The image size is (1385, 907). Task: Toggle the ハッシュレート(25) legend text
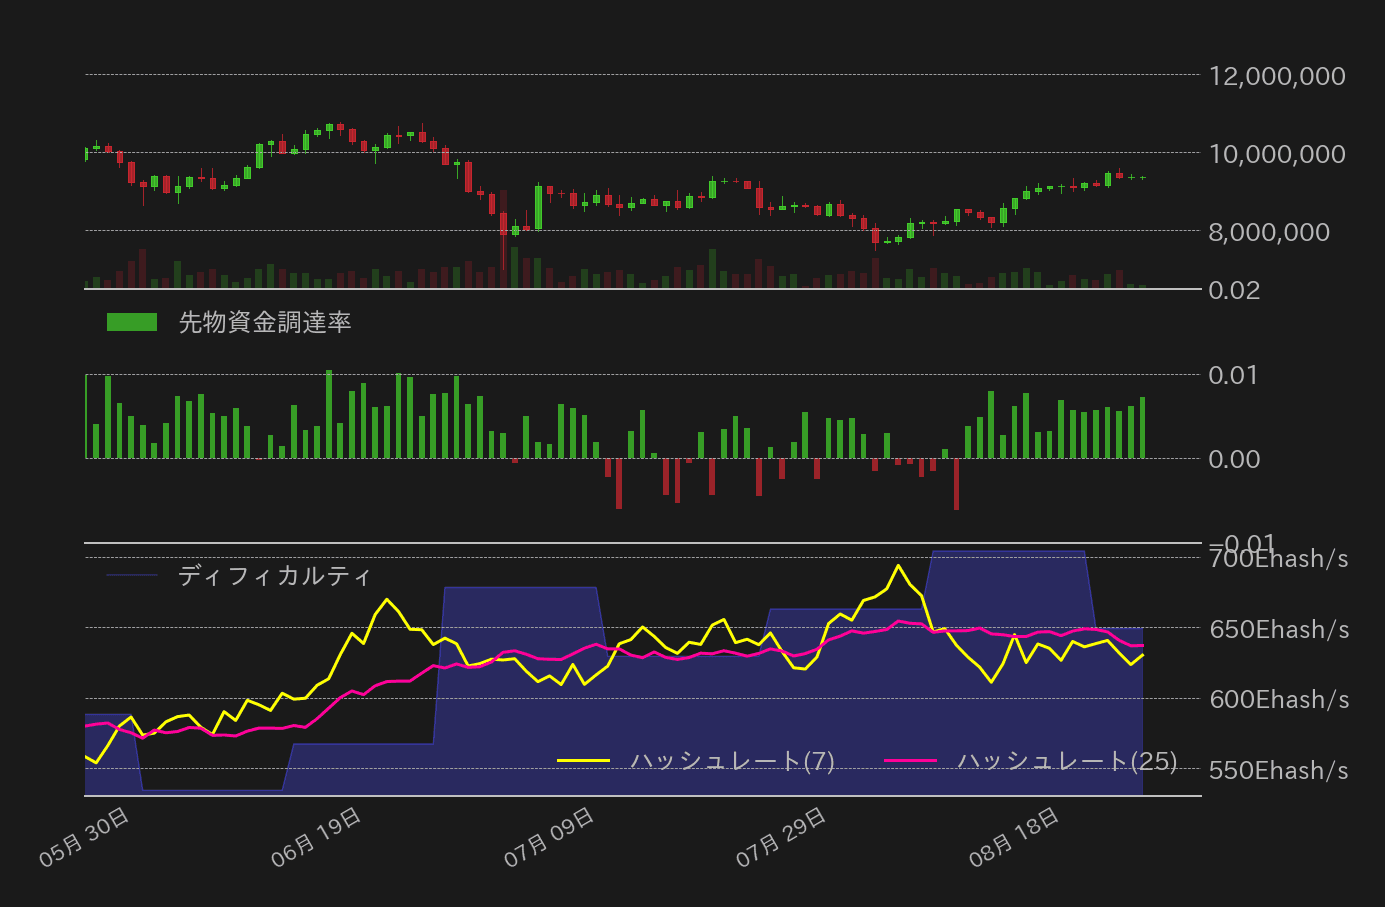pyautogui.click(x=1067, y=761)
